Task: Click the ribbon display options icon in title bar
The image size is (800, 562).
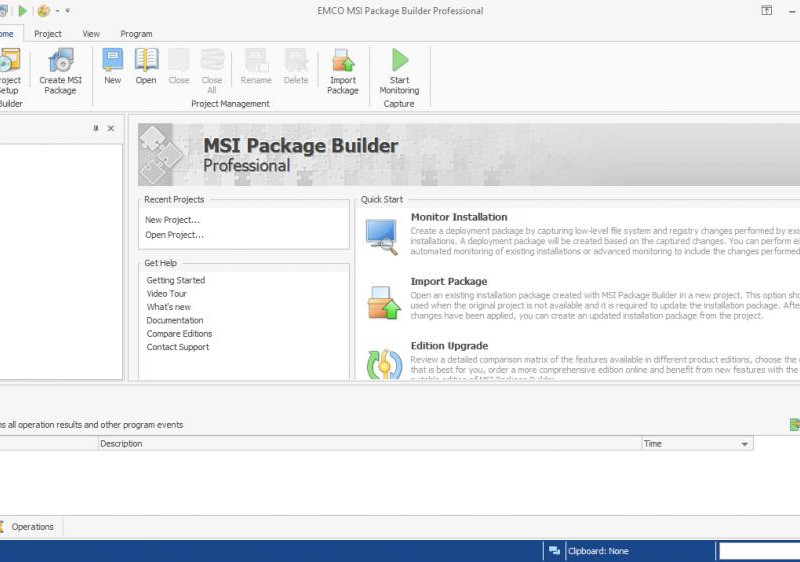Action: point(766,10)
